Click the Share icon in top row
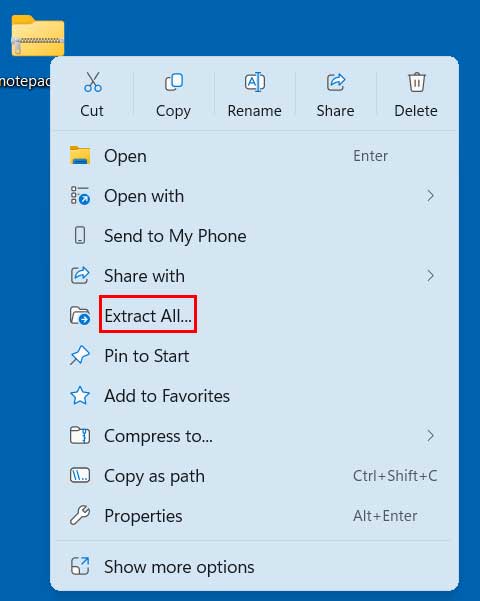 pyautogui.click(x=336, y=82)
